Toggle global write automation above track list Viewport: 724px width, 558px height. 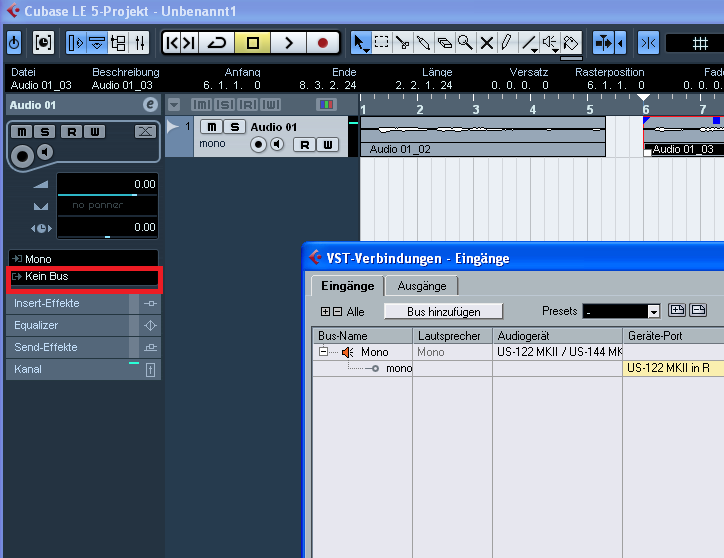tap(271, 105)
